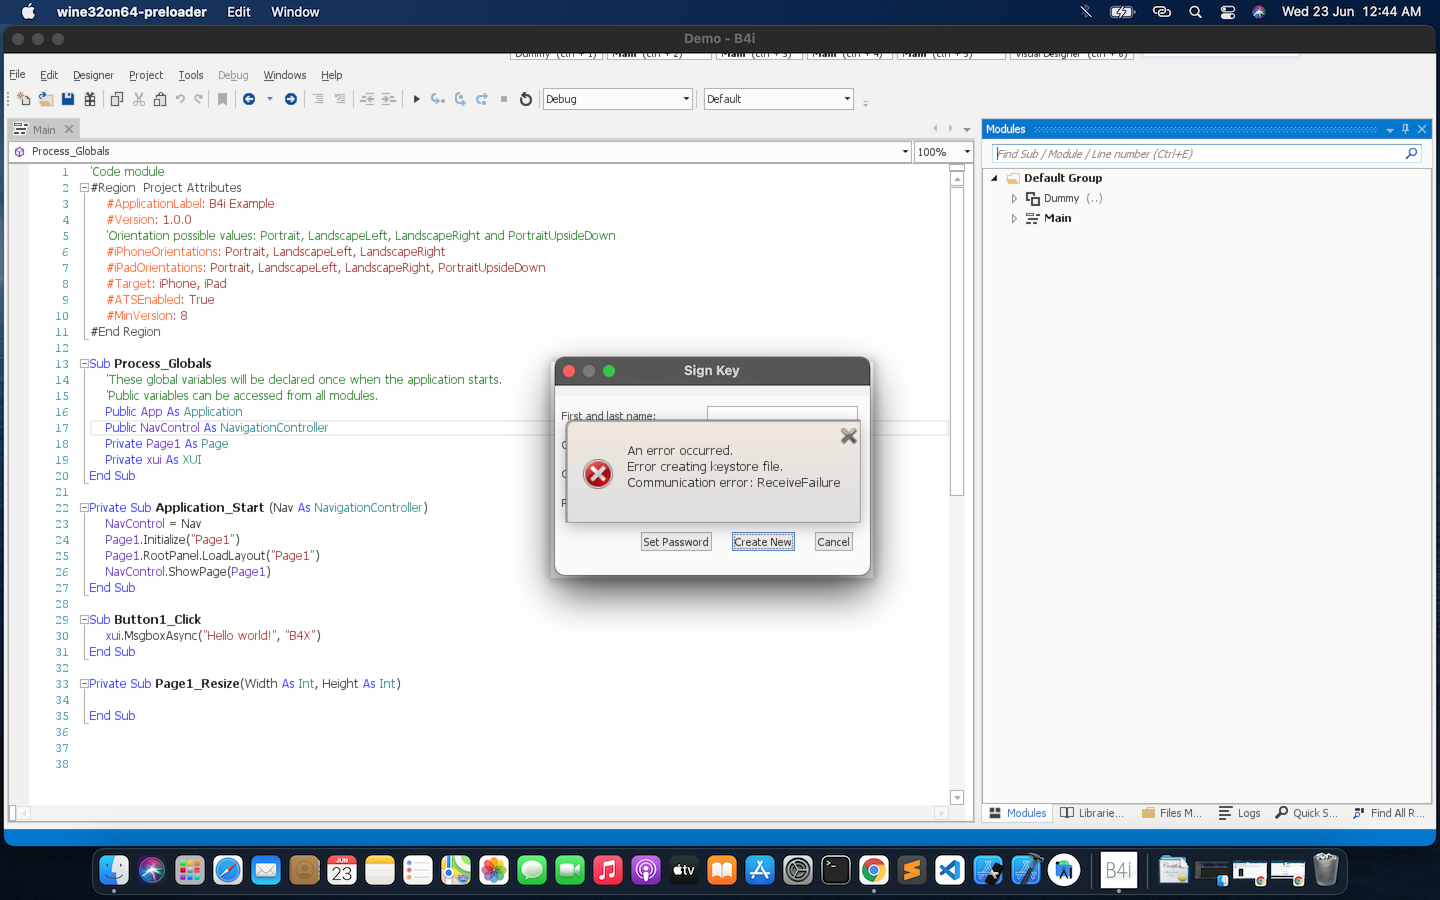Collapse the Page1_Resize sub code block

click(x=84, y=684)
